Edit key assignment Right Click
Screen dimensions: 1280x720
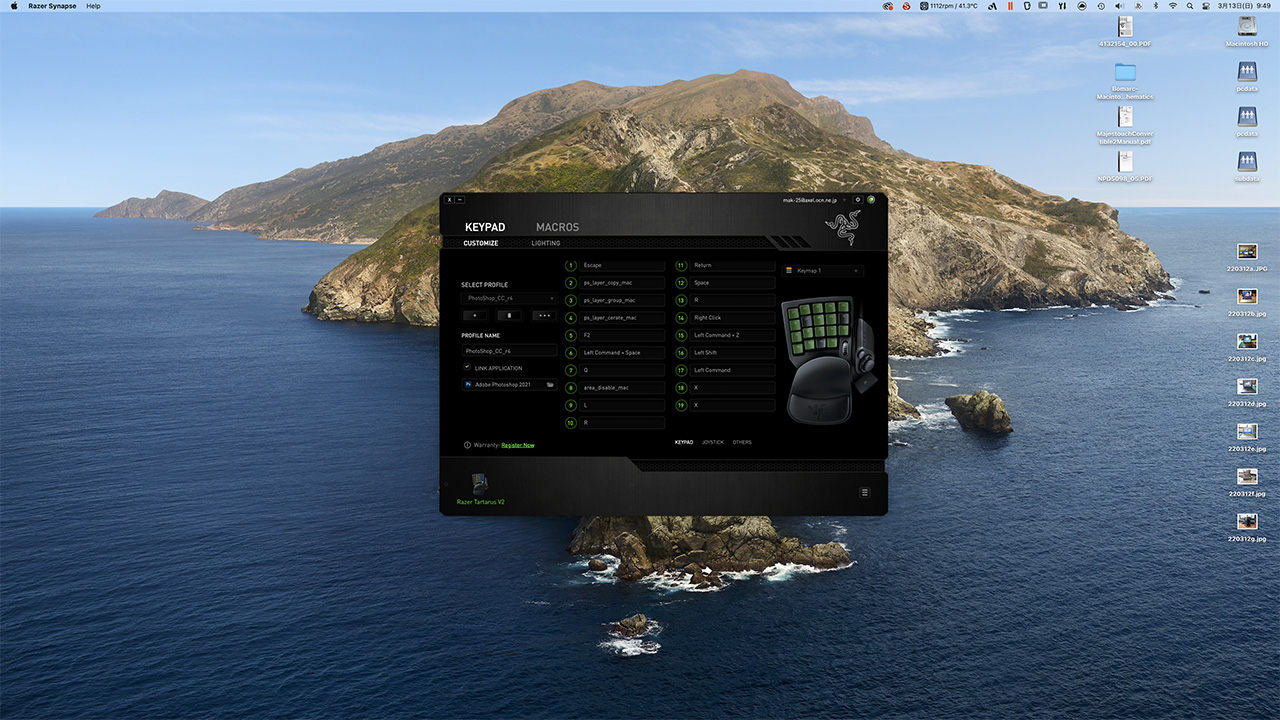(733, 318)
